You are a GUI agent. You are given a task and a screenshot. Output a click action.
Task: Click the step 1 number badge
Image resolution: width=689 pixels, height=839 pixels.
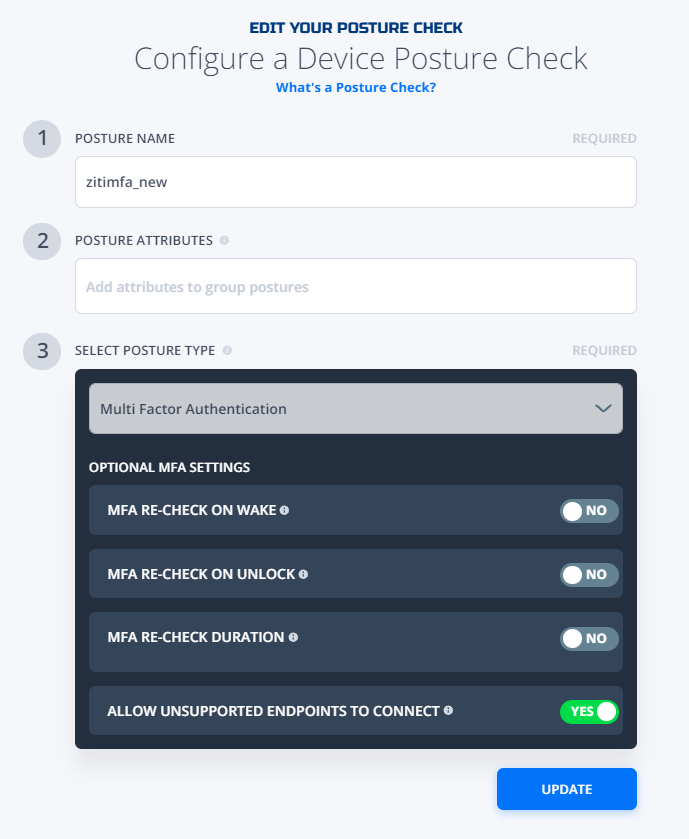tap(42, 139)
